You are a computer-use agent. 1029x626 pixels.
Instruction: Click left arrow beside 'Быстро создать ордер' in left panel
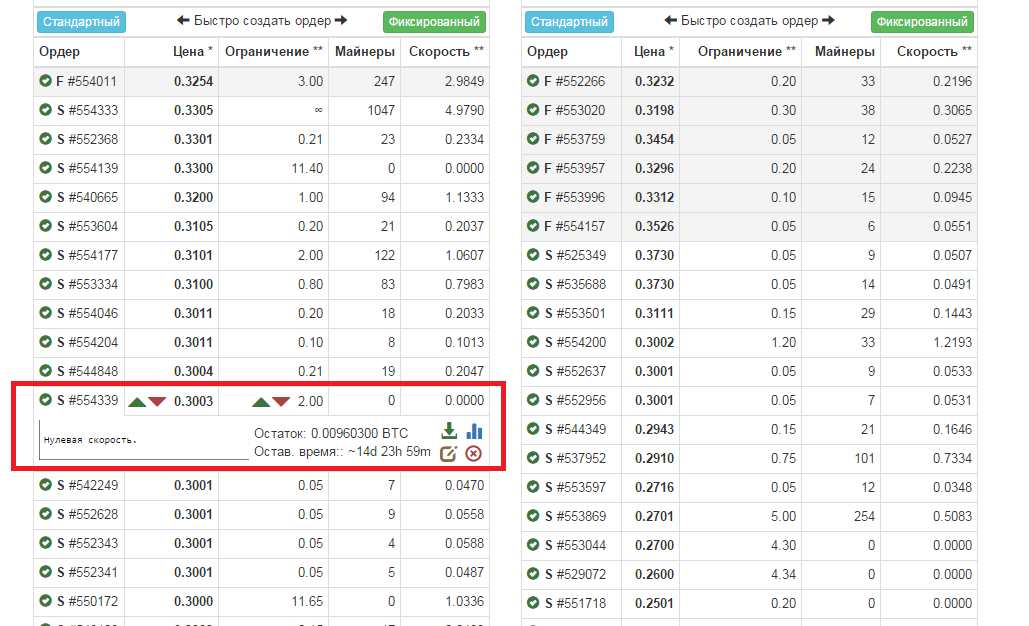coord(183,20)
